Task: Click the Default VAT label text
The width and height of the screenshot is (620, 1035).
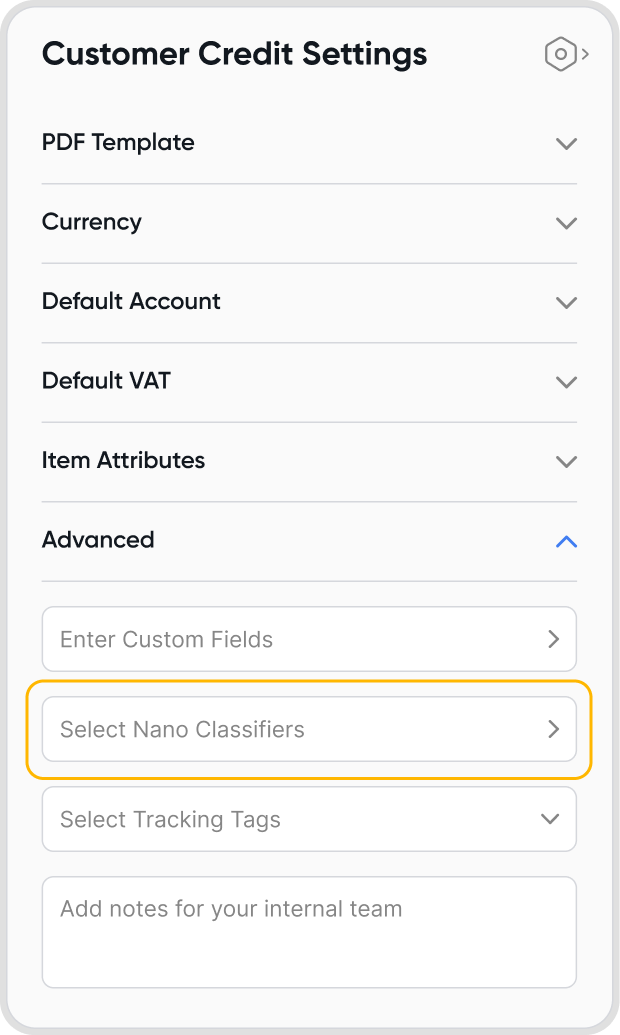Action: pos(106,381)
